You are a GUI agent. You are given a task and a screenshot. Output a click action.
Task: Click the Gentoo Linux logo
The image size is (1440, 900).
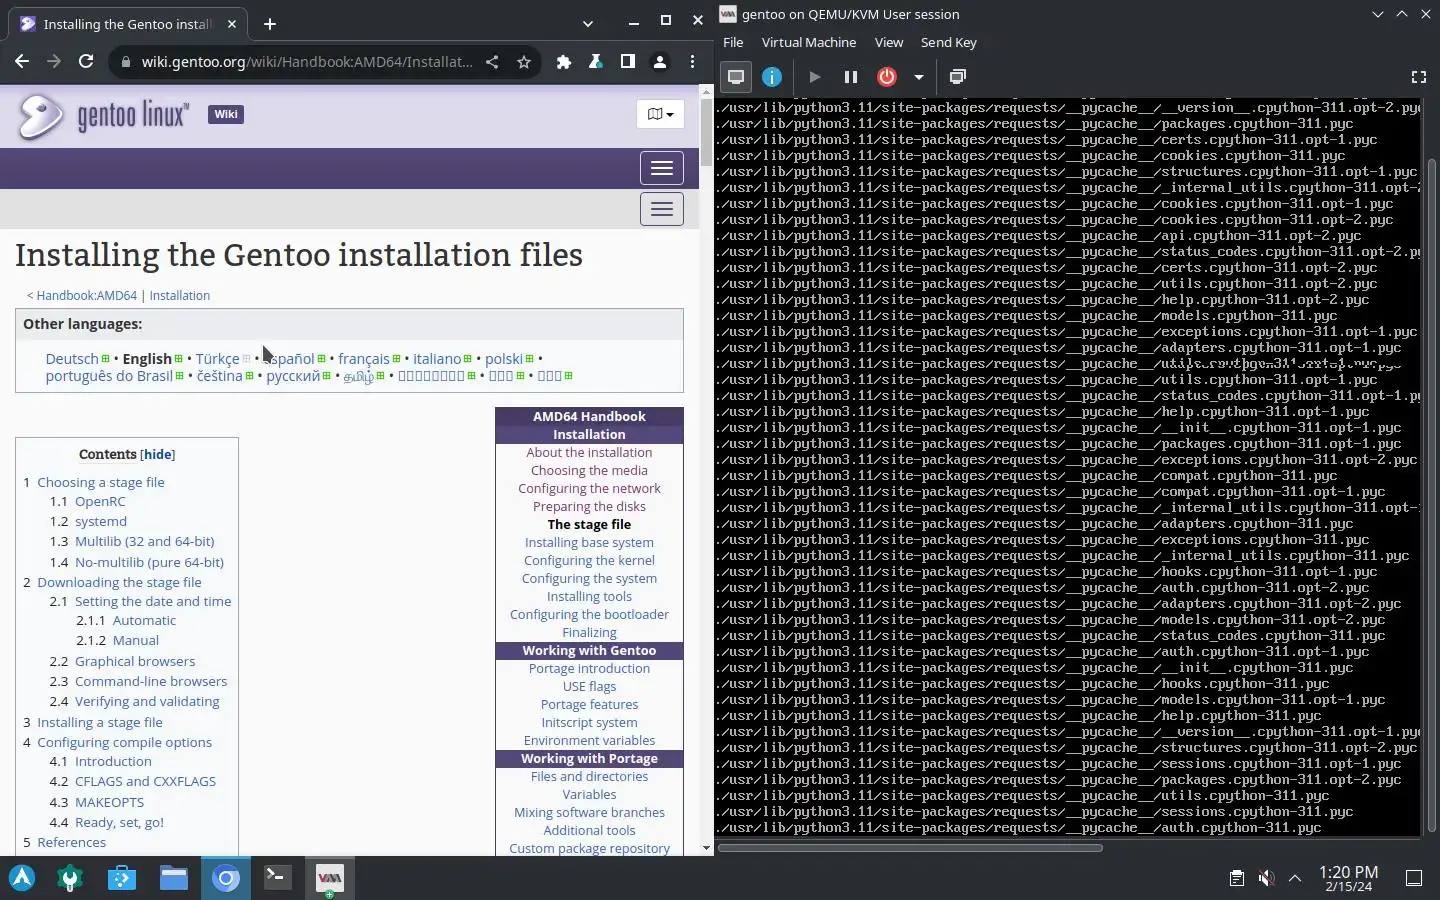pyautogui.click(x=103, y=116)
